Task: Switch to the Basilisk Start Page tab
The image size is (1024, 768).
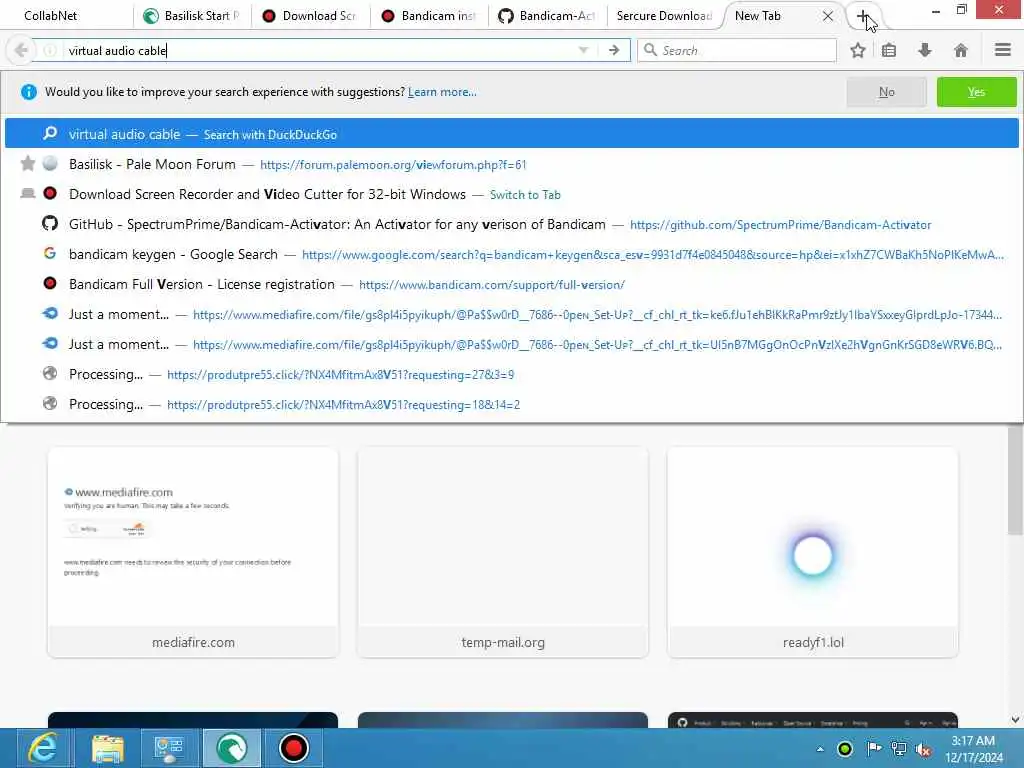Action: [193, 16]
